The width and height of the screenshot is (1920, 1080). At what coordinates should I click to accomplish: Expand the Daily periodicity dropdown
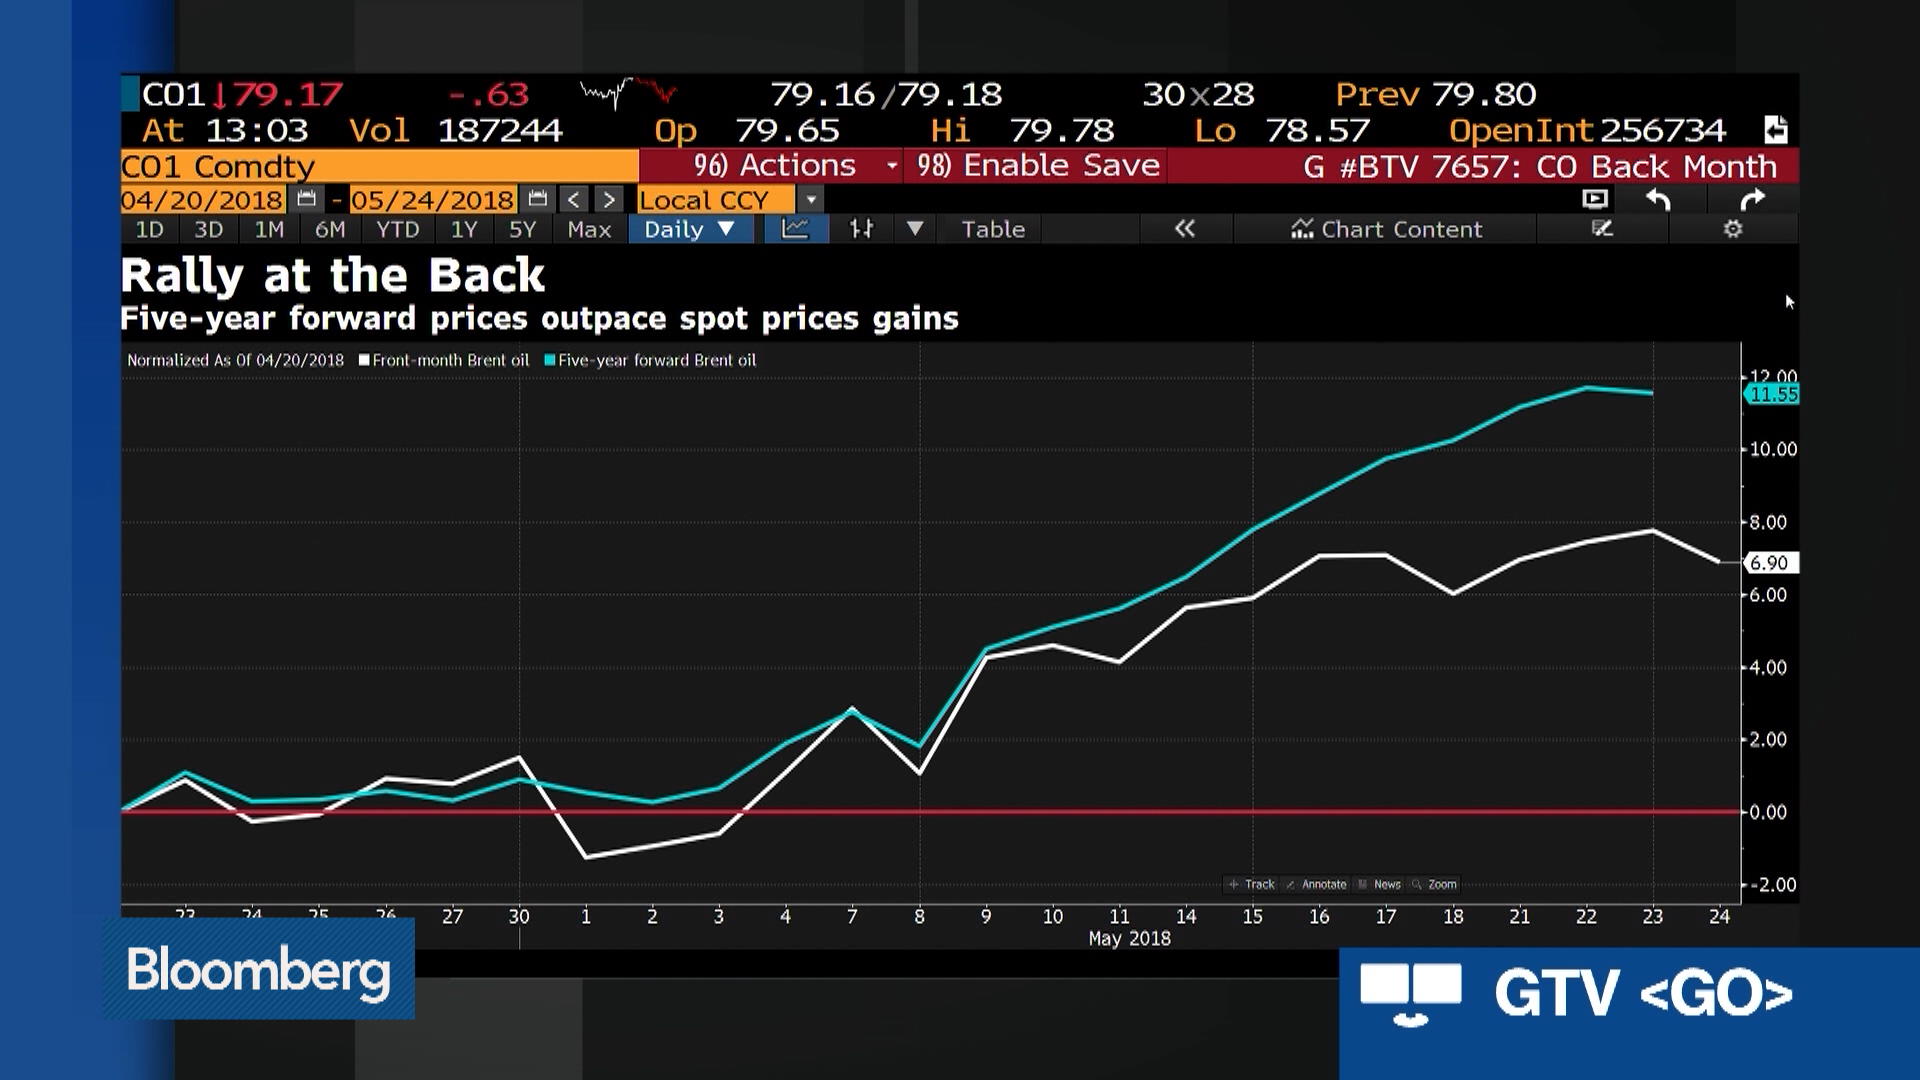click(689, 229)
